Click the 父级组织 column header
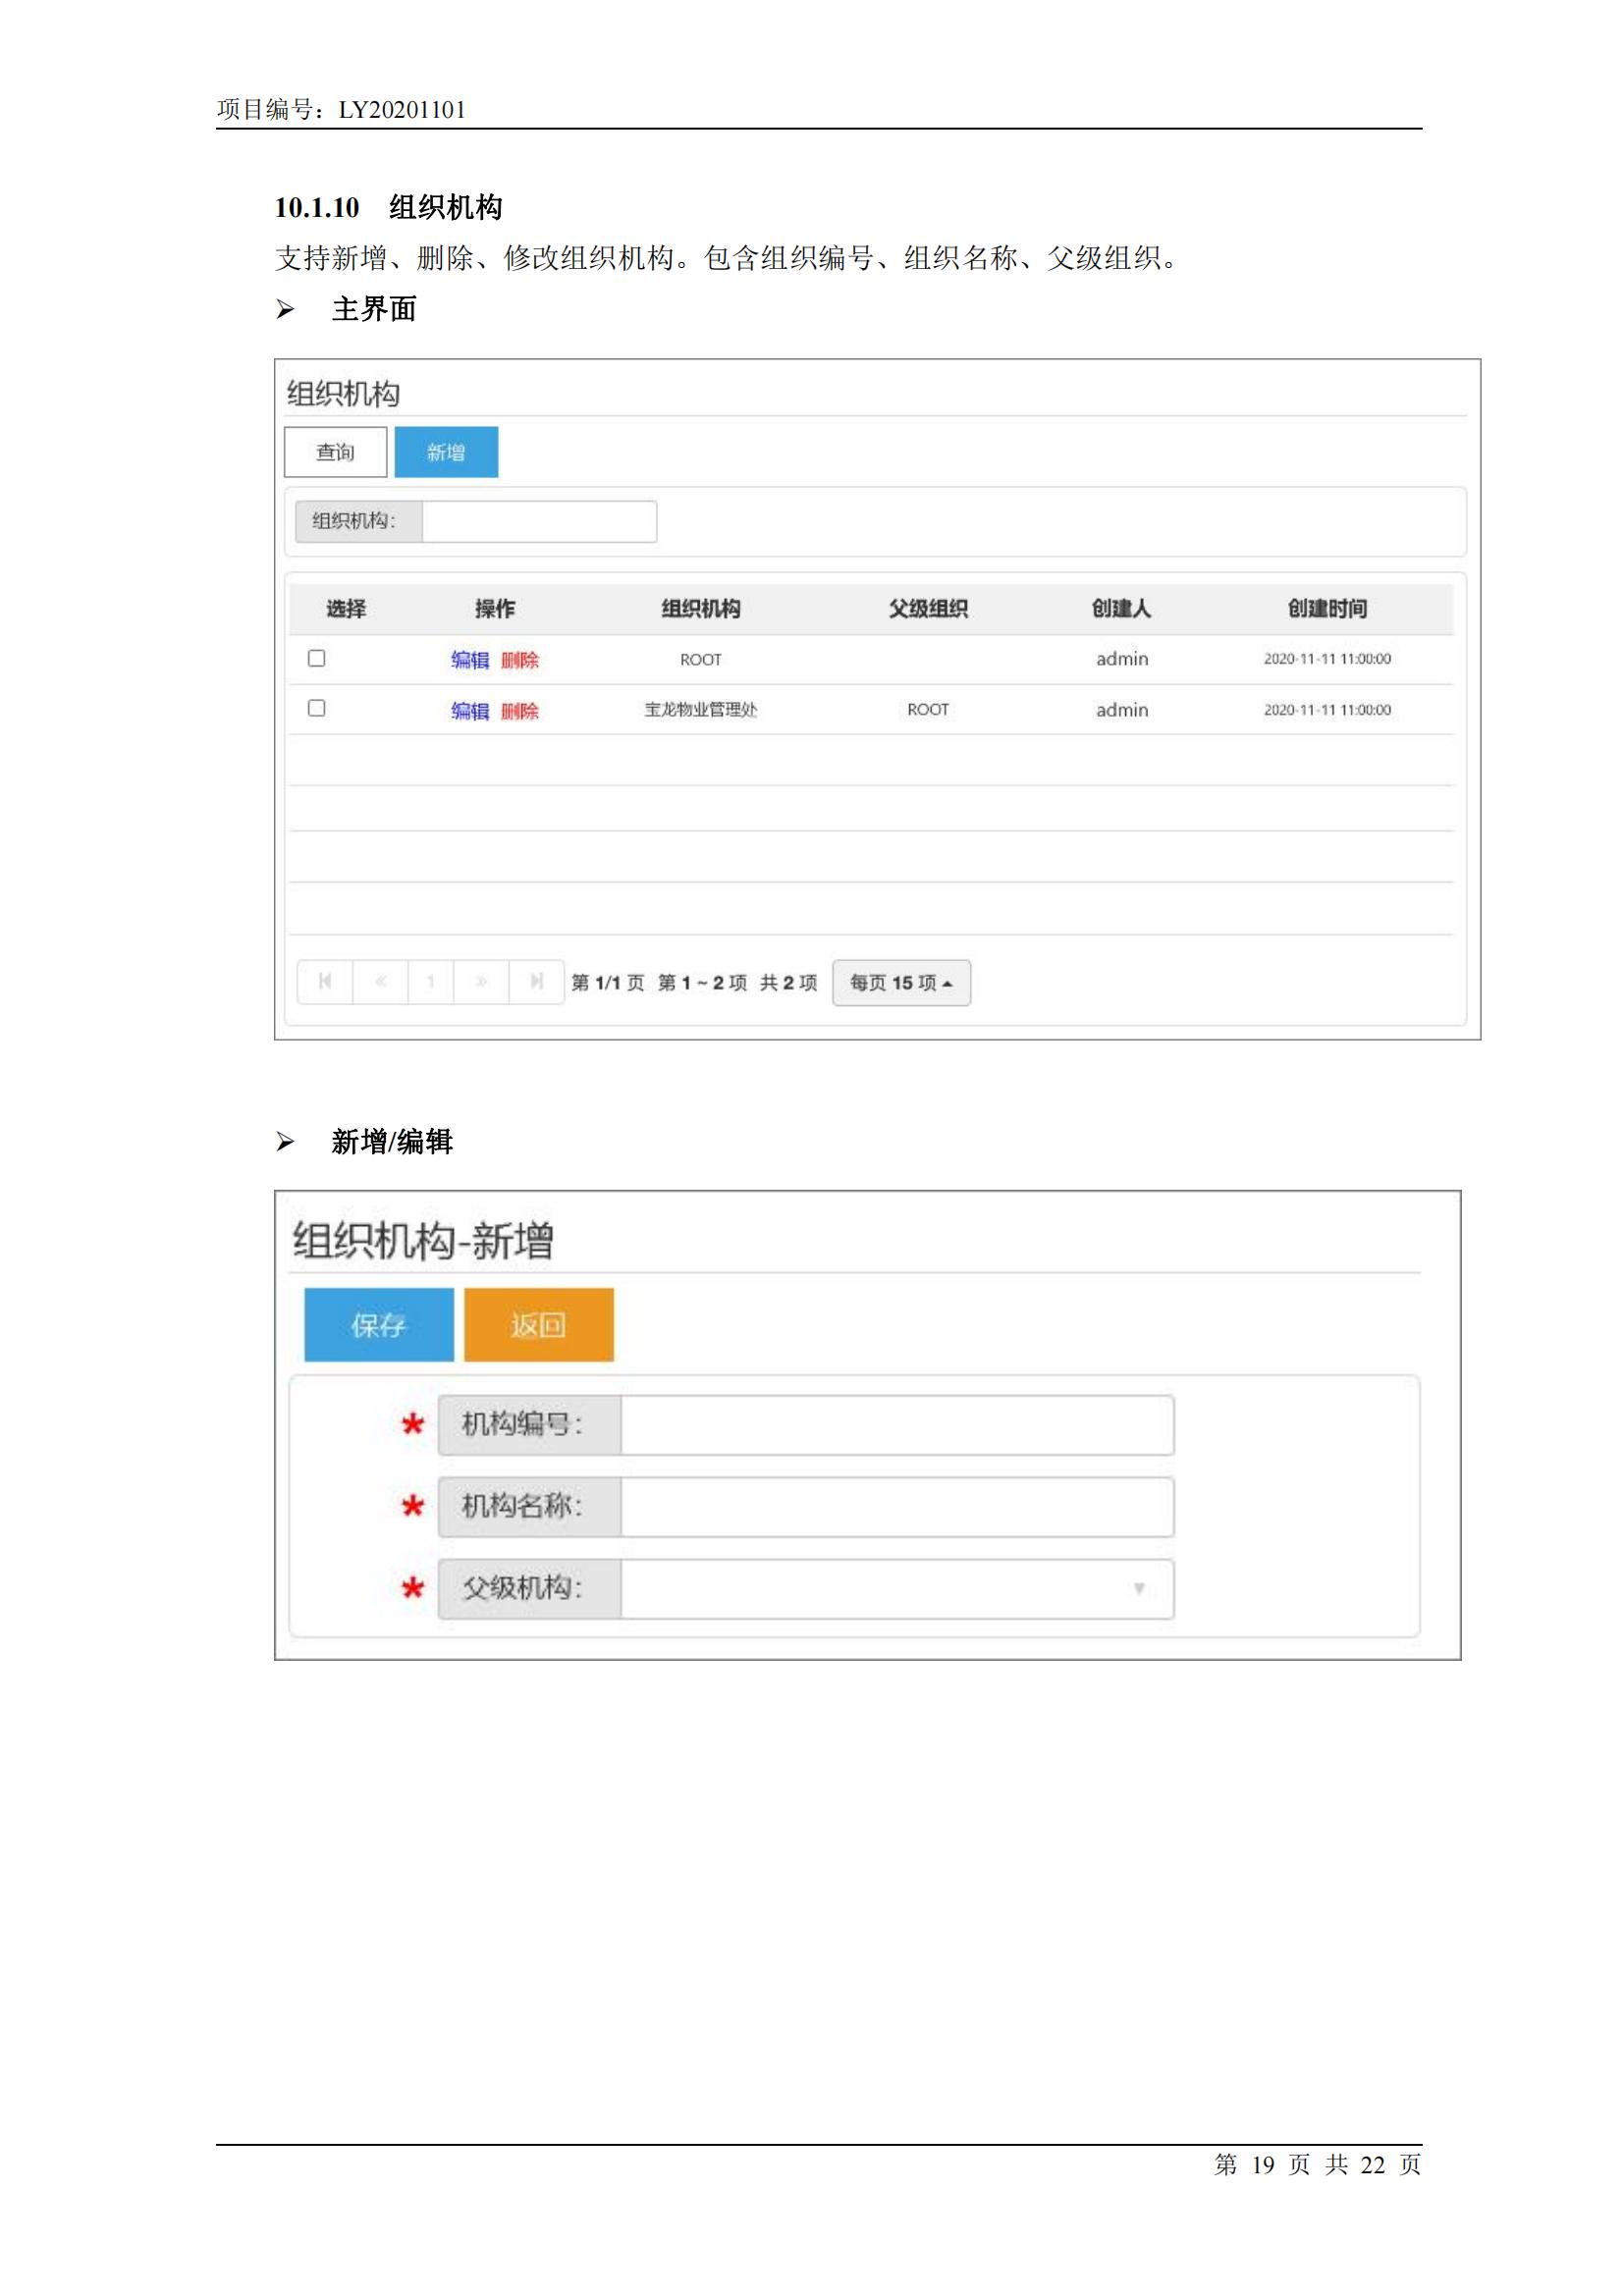This screenshot has width=1624, height=2296. pyautogui.click(x=928, y=609)
